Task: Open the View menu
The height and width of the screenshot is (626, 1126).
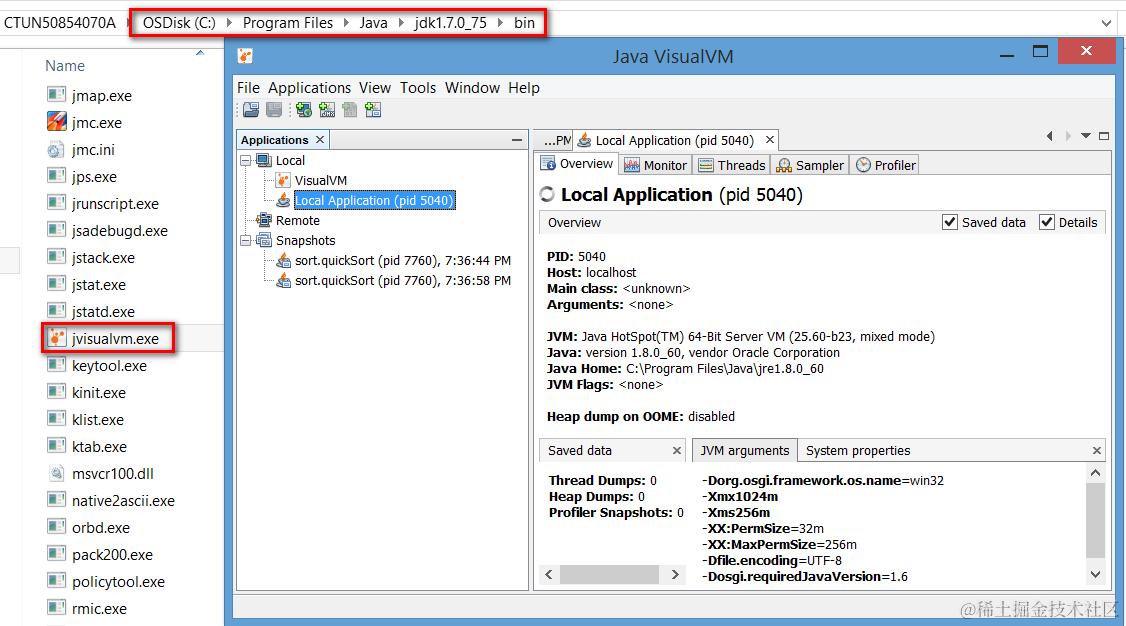Action: point(375,88)
